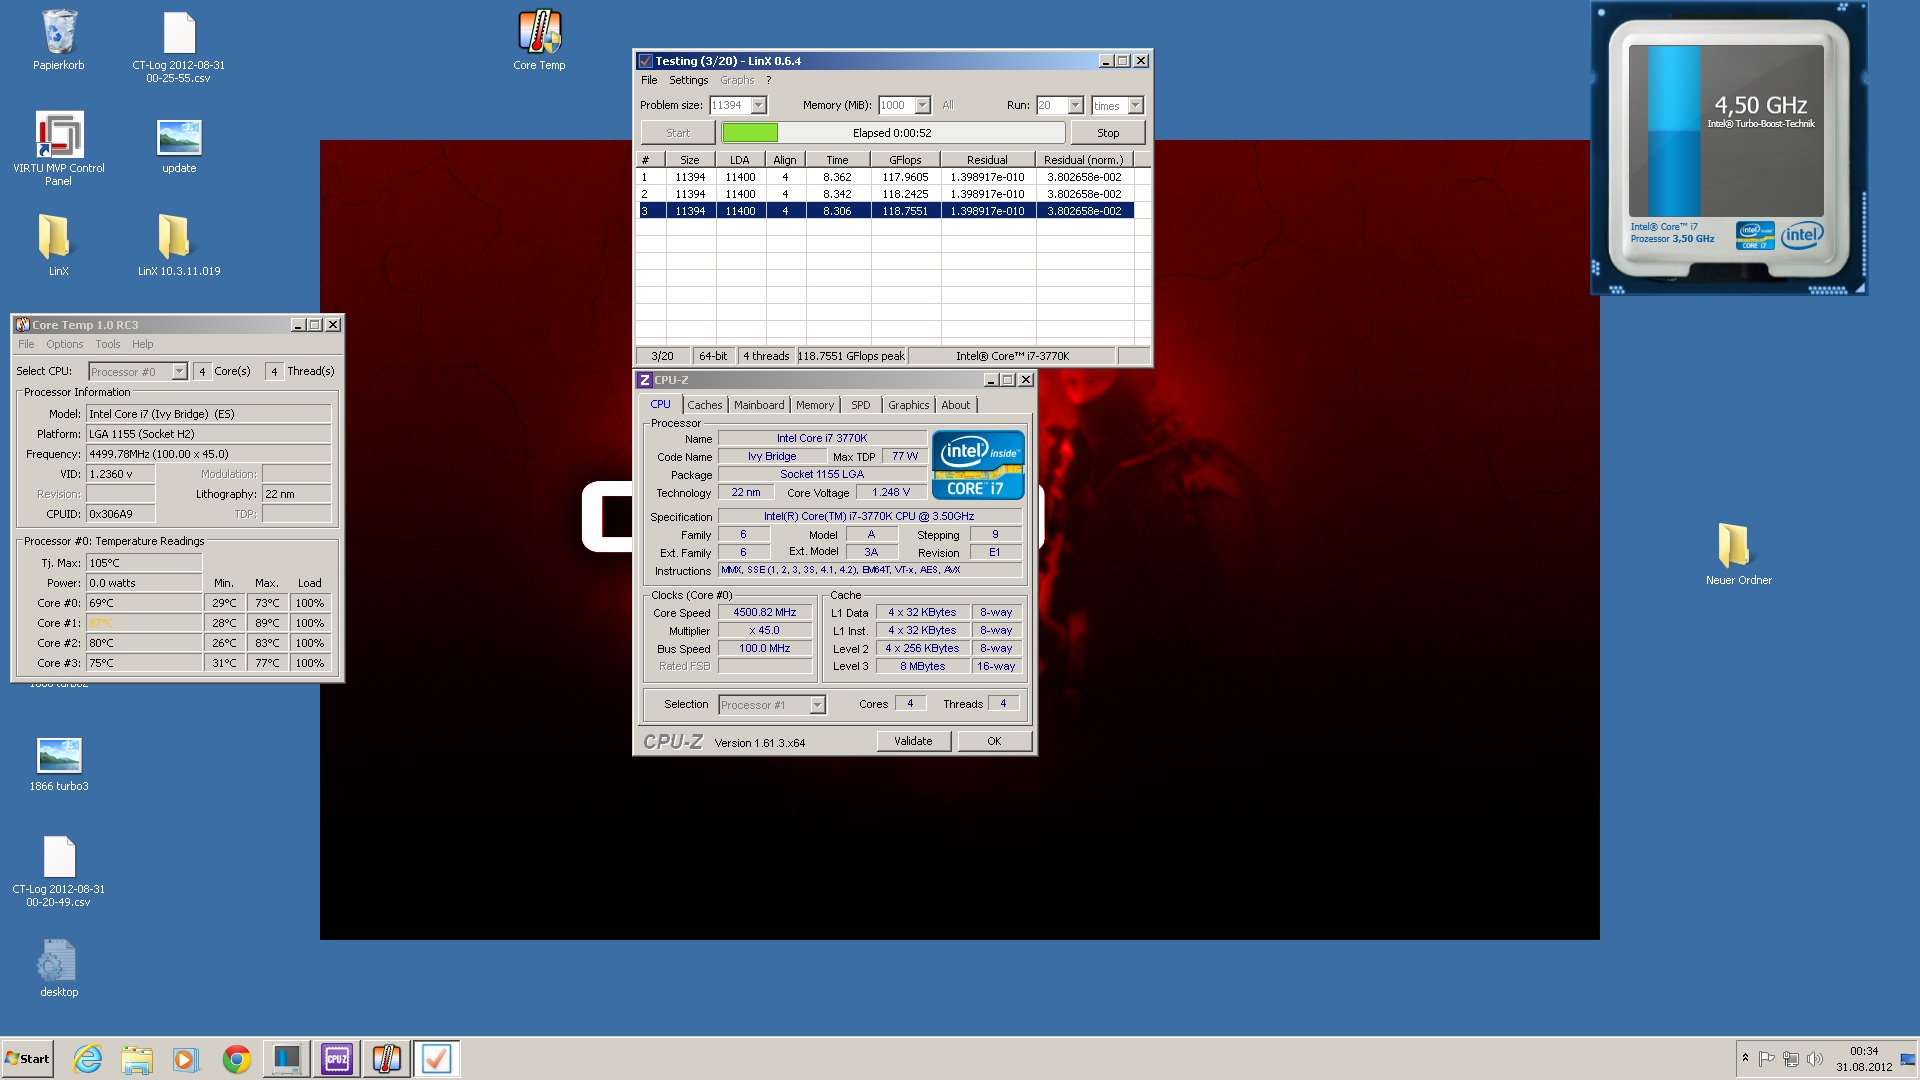Open the 1866 turbo3 image file

tap(59, 756)
